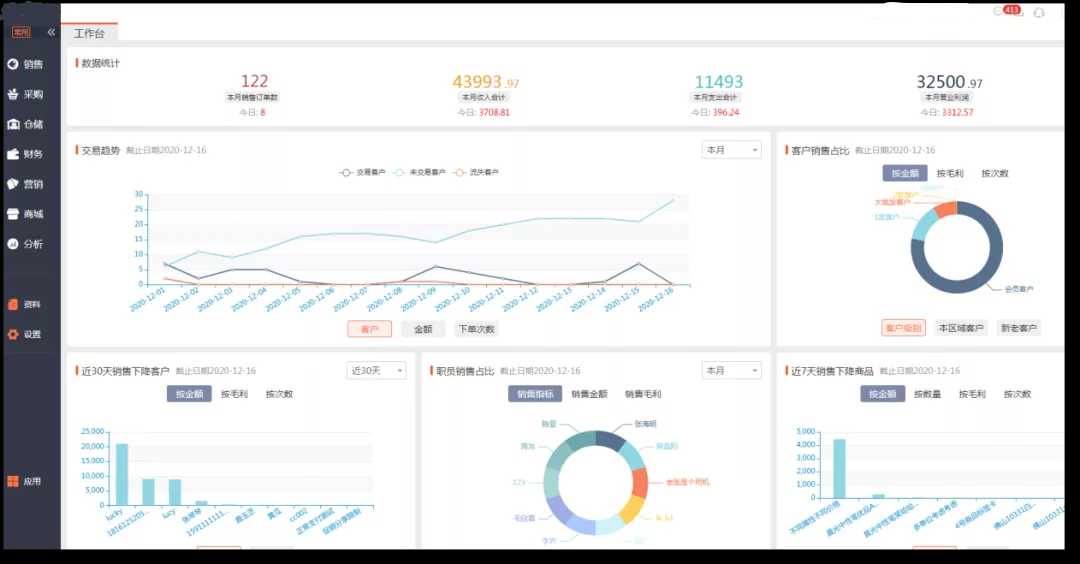1080x564 pixels.
Task: Switch to the 工作台 tab
Action: [x=89, y=33]
